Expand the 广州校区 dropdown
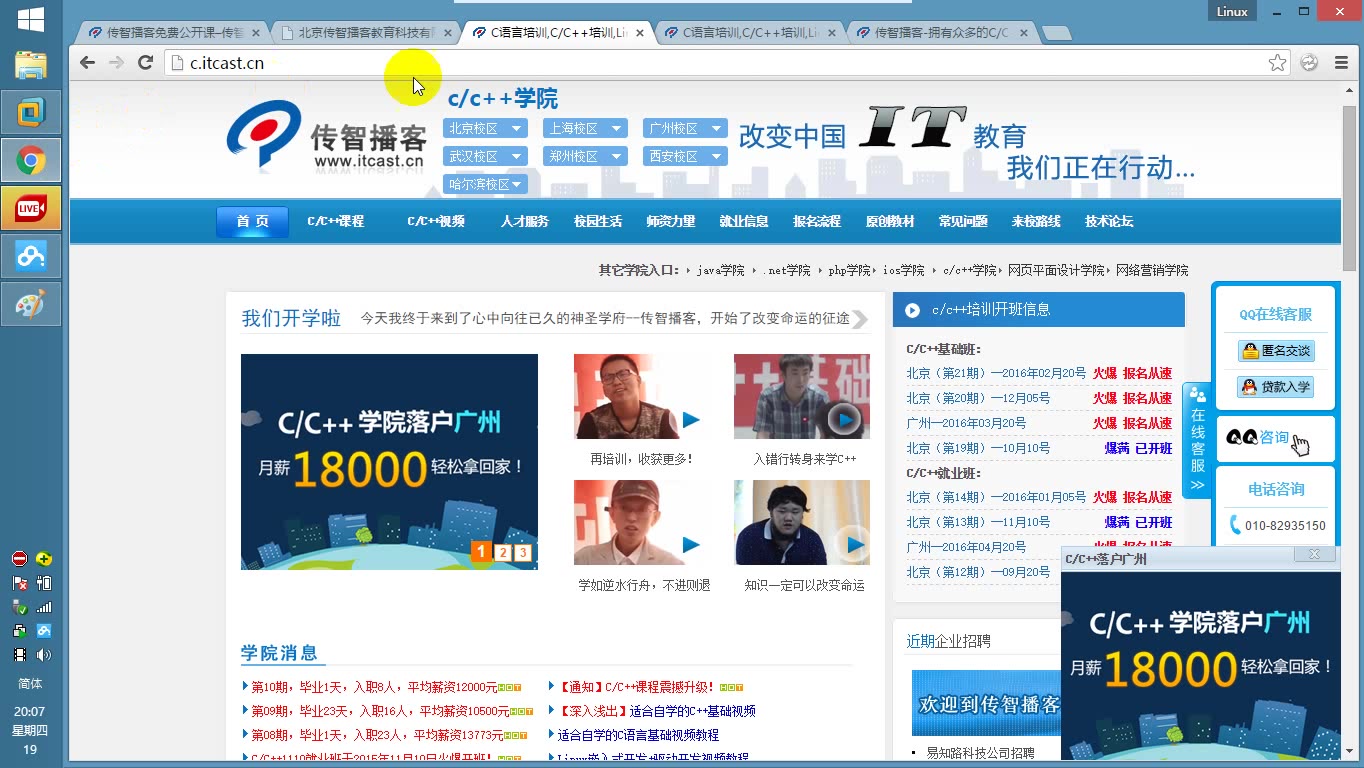1364x768 pixels. pos(685,128)
